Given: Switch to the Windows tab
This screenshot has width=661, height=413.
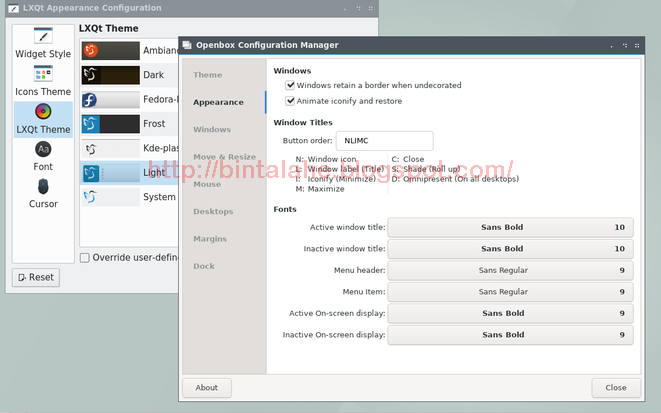Looking at the screenshot, I should pos(212,129).
